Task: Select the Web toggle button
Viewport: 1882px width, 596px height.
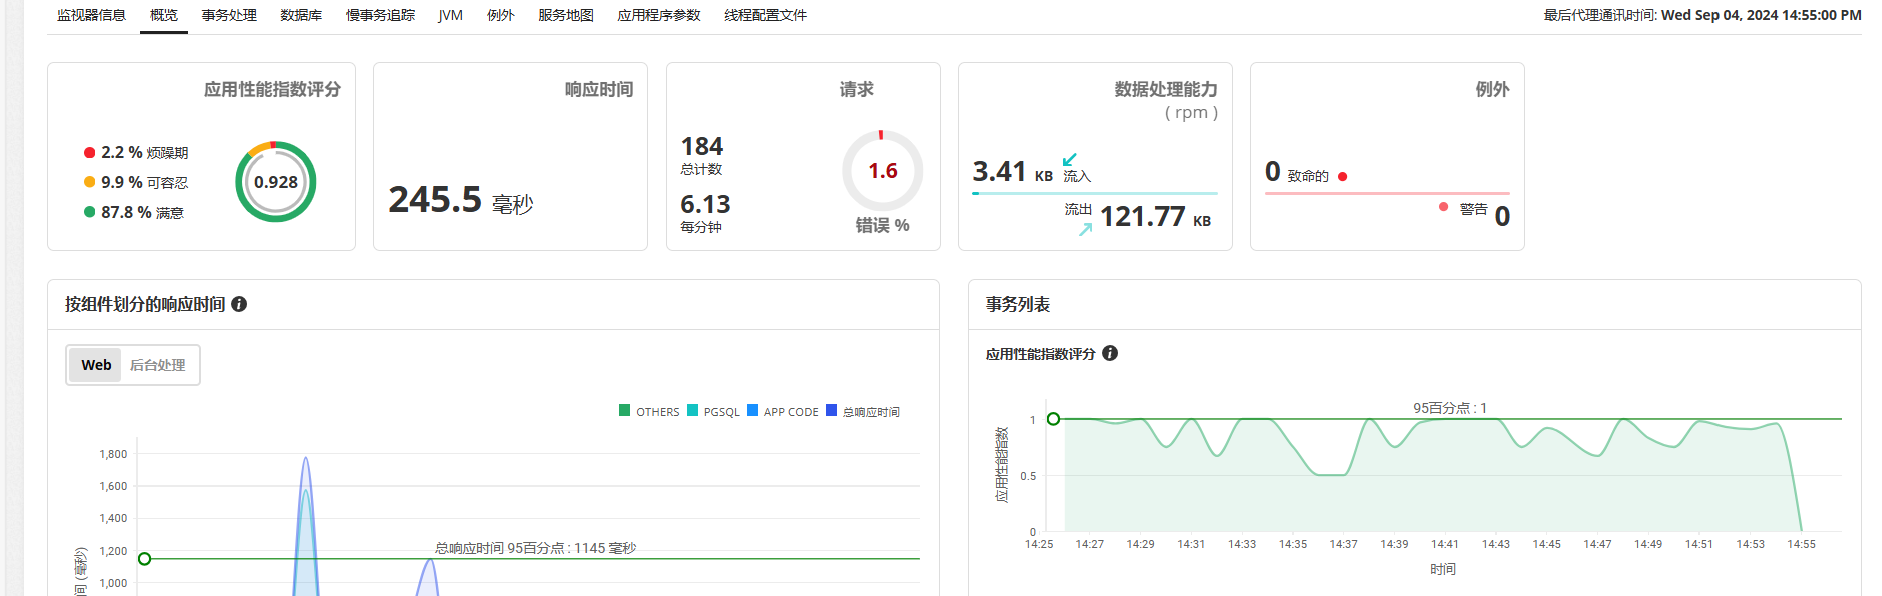Action: click(x=96, y=365)
